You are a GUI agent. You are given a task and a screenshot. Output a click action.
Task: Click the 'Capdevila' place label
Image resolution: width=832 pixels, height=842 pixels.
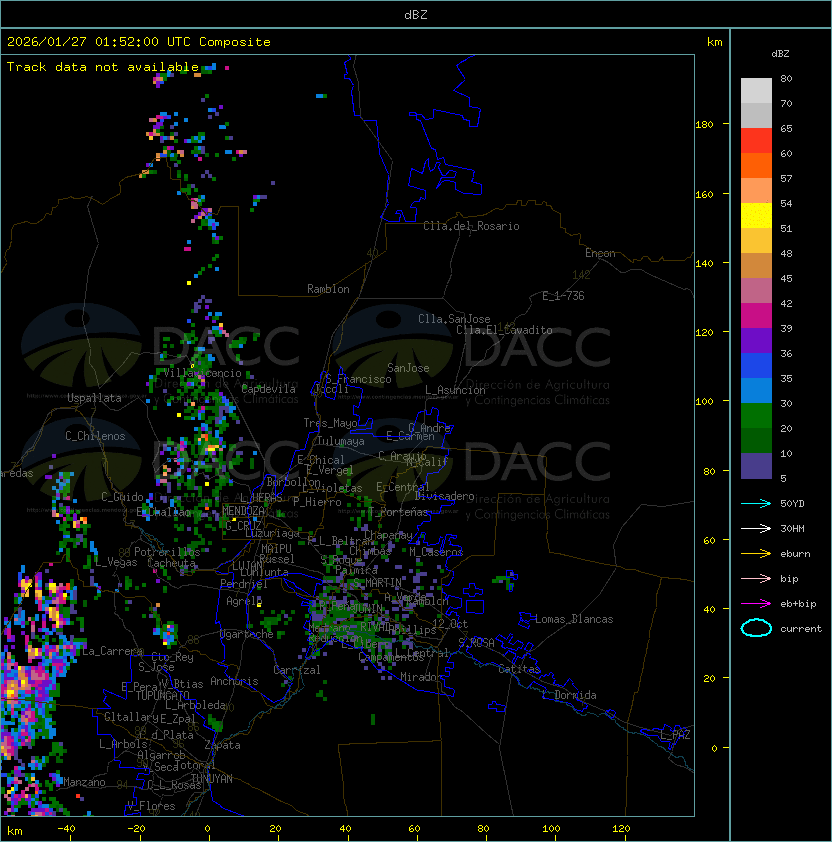pos(269,389)
